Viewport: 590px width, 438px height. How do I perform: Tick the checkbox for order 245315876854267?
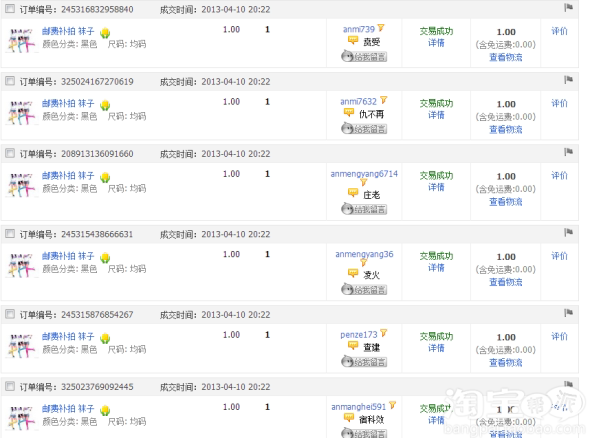(10, 314)
